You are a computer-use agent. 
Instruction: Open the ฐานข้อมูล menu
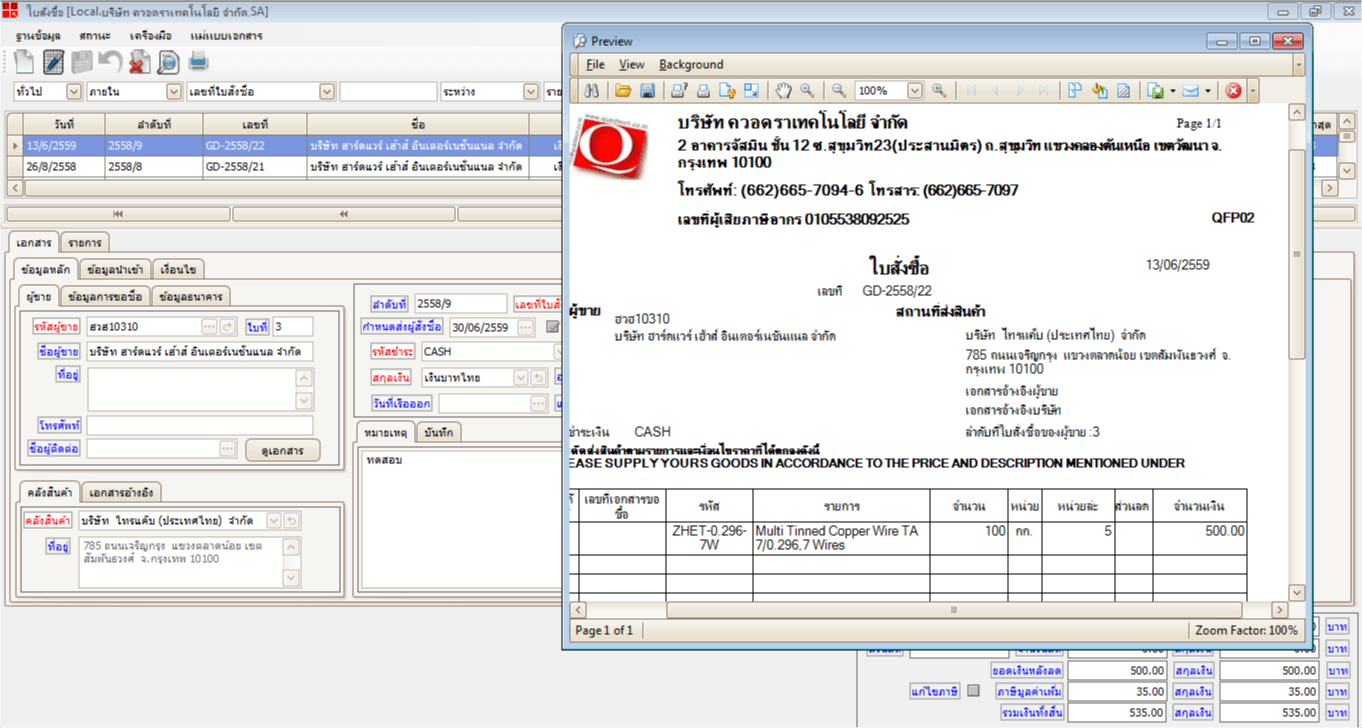tap(40, 35)
